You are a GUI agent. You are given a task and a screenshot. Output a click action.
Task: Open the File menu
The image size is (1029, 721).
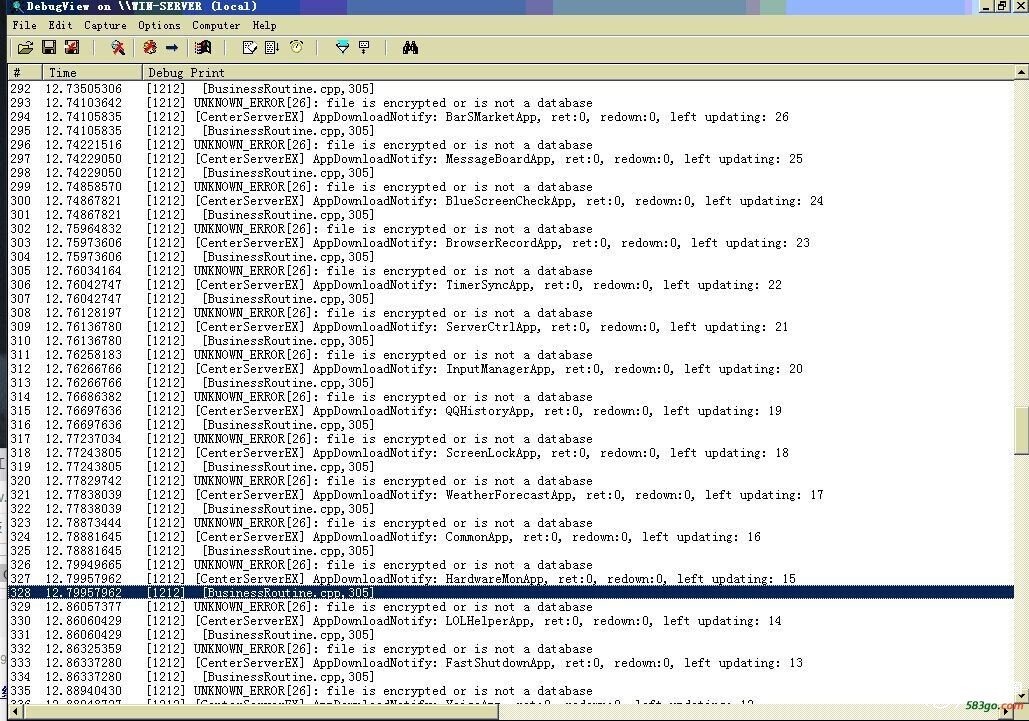point(24,25)
